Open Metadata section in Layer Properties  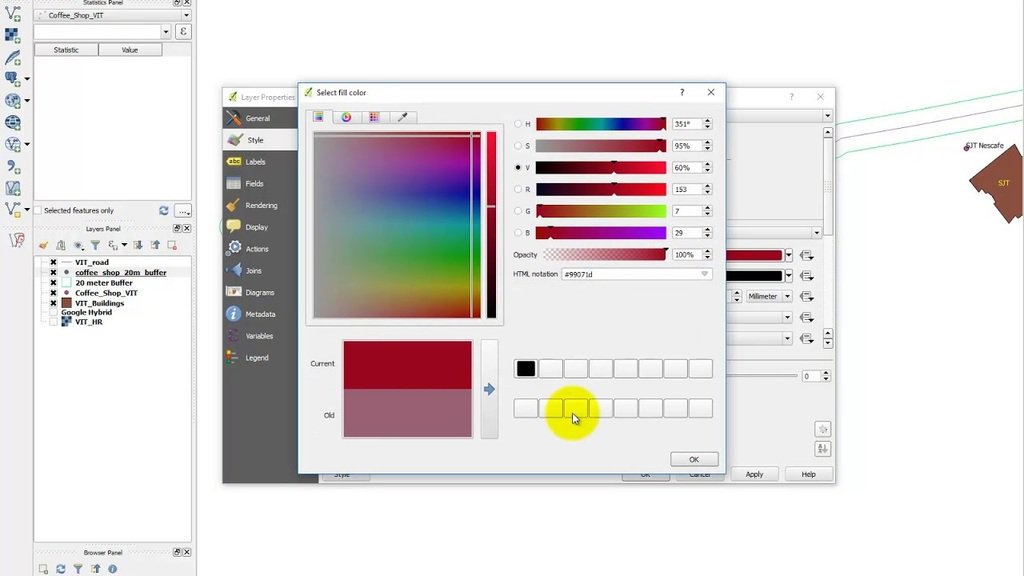click(x=260, y=314)
